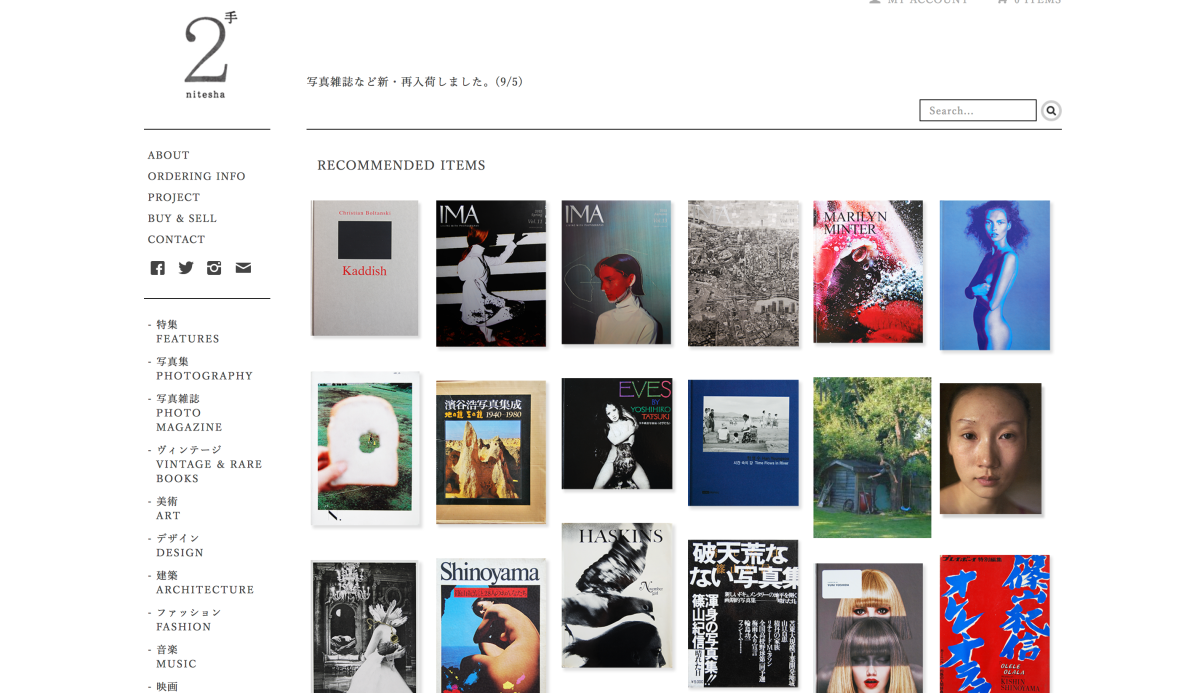Open the Instagram icon link
1200x693 pixels.
214,268
